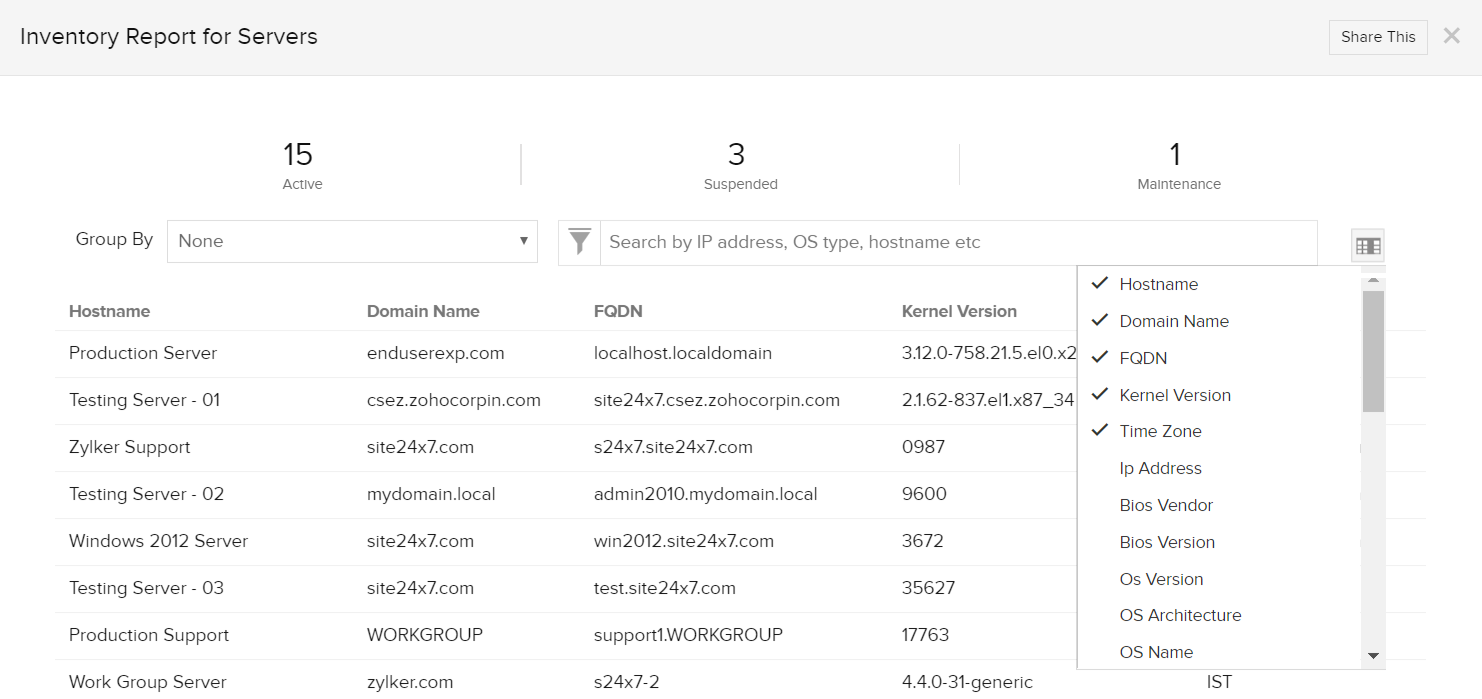
Task: Uncheck the Hostname column
Action: tap(1159, 284)
